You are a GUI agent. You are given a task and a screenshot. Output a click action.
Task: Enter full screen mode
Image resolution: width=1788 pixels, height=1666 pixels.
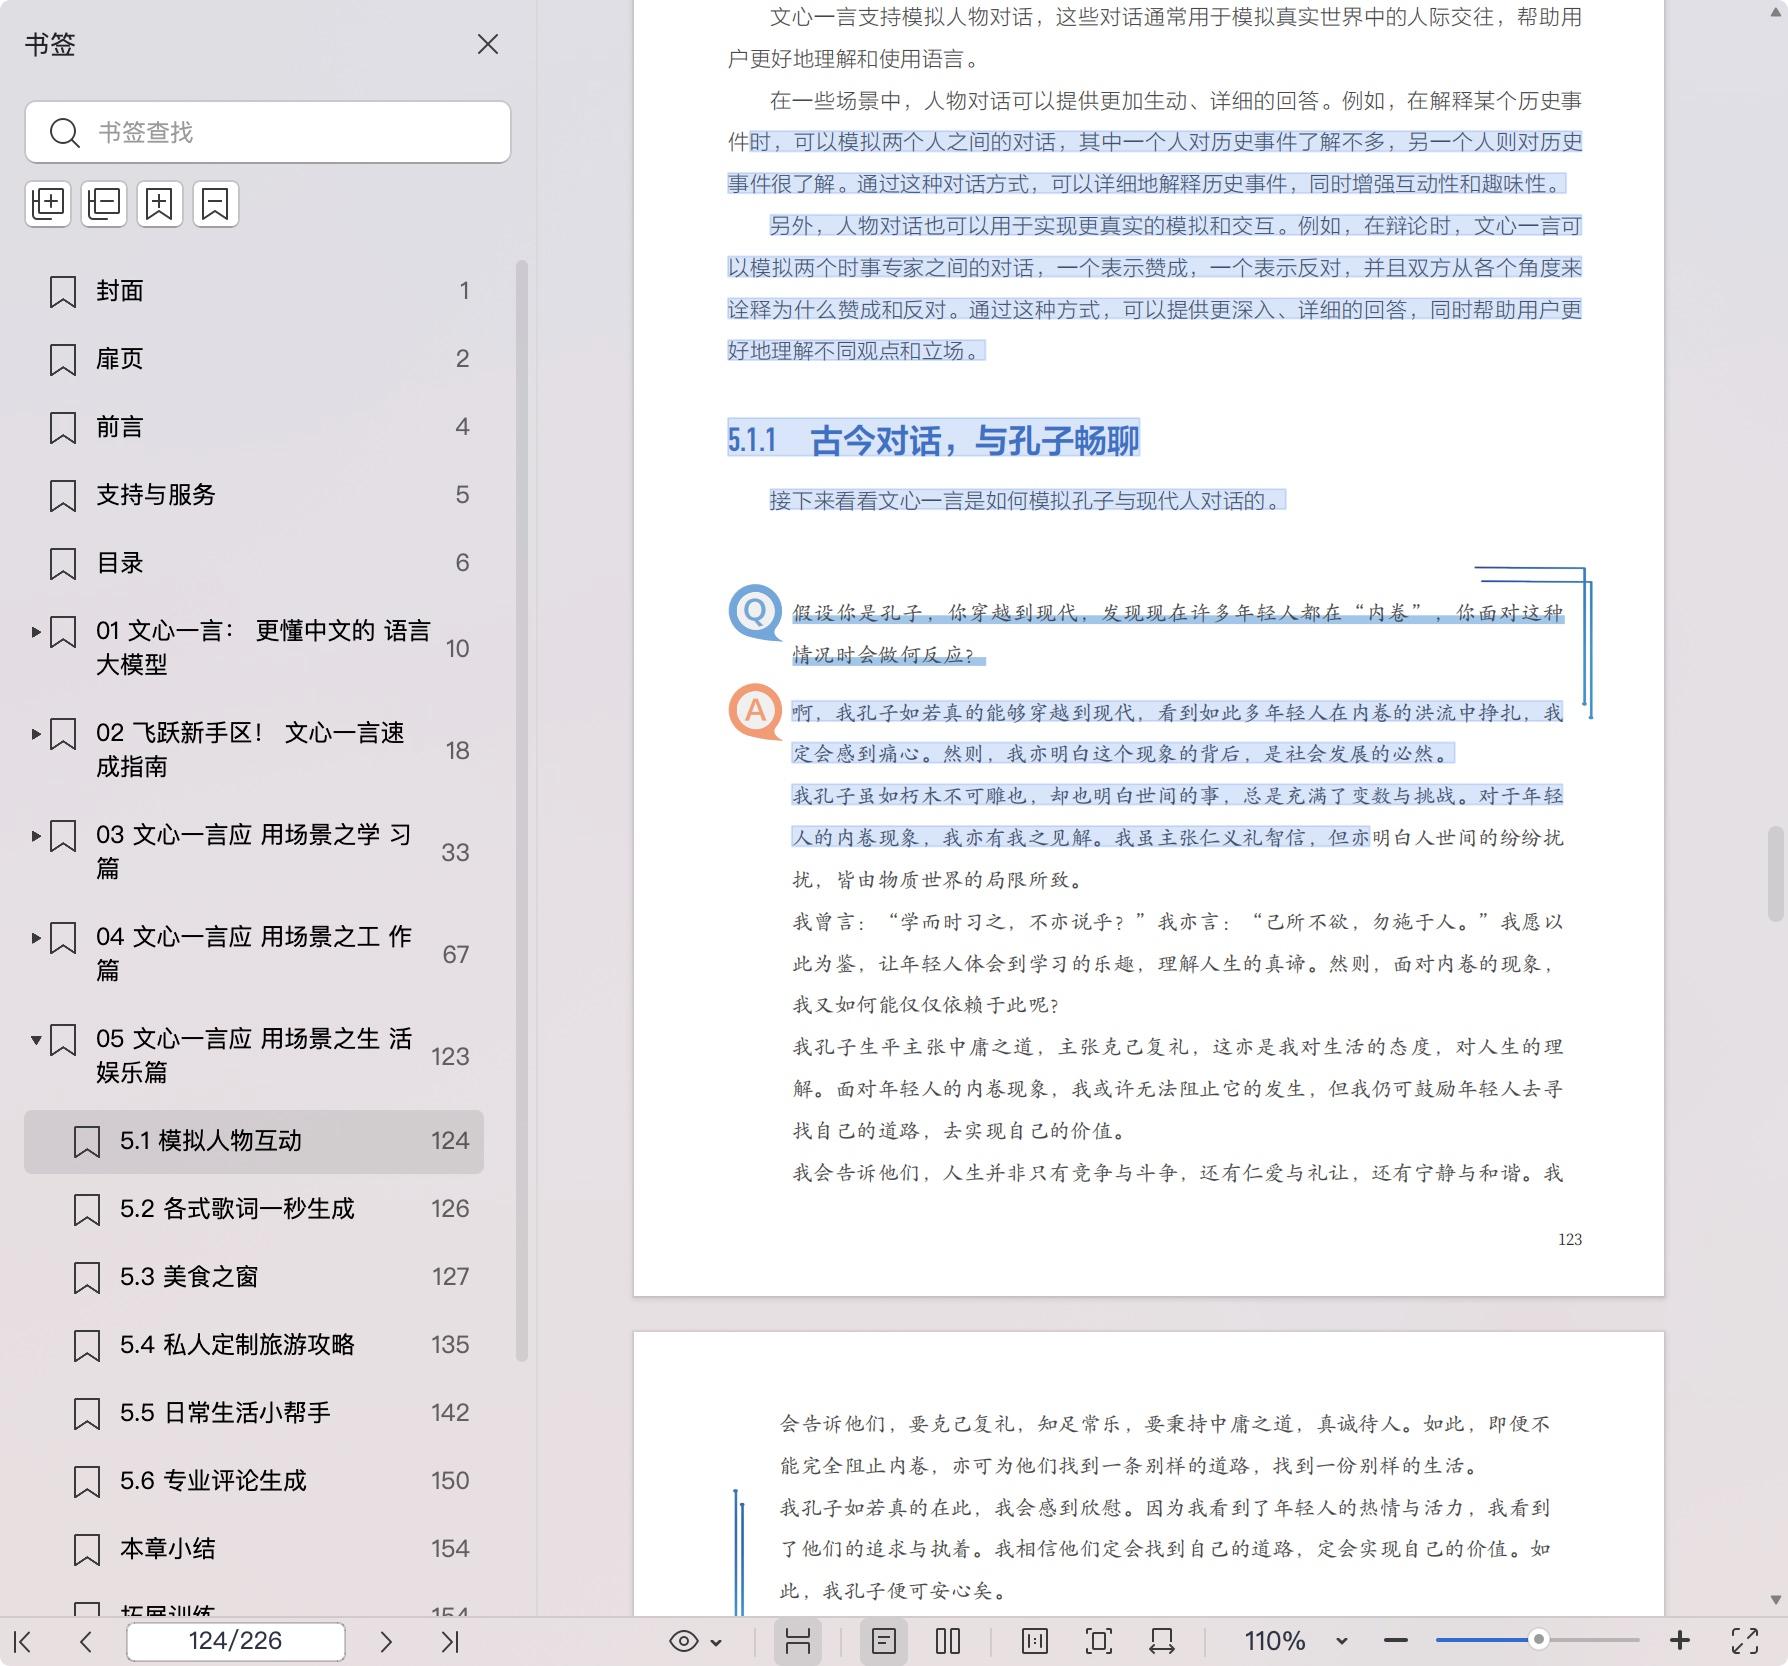tap(1745, 1641)
